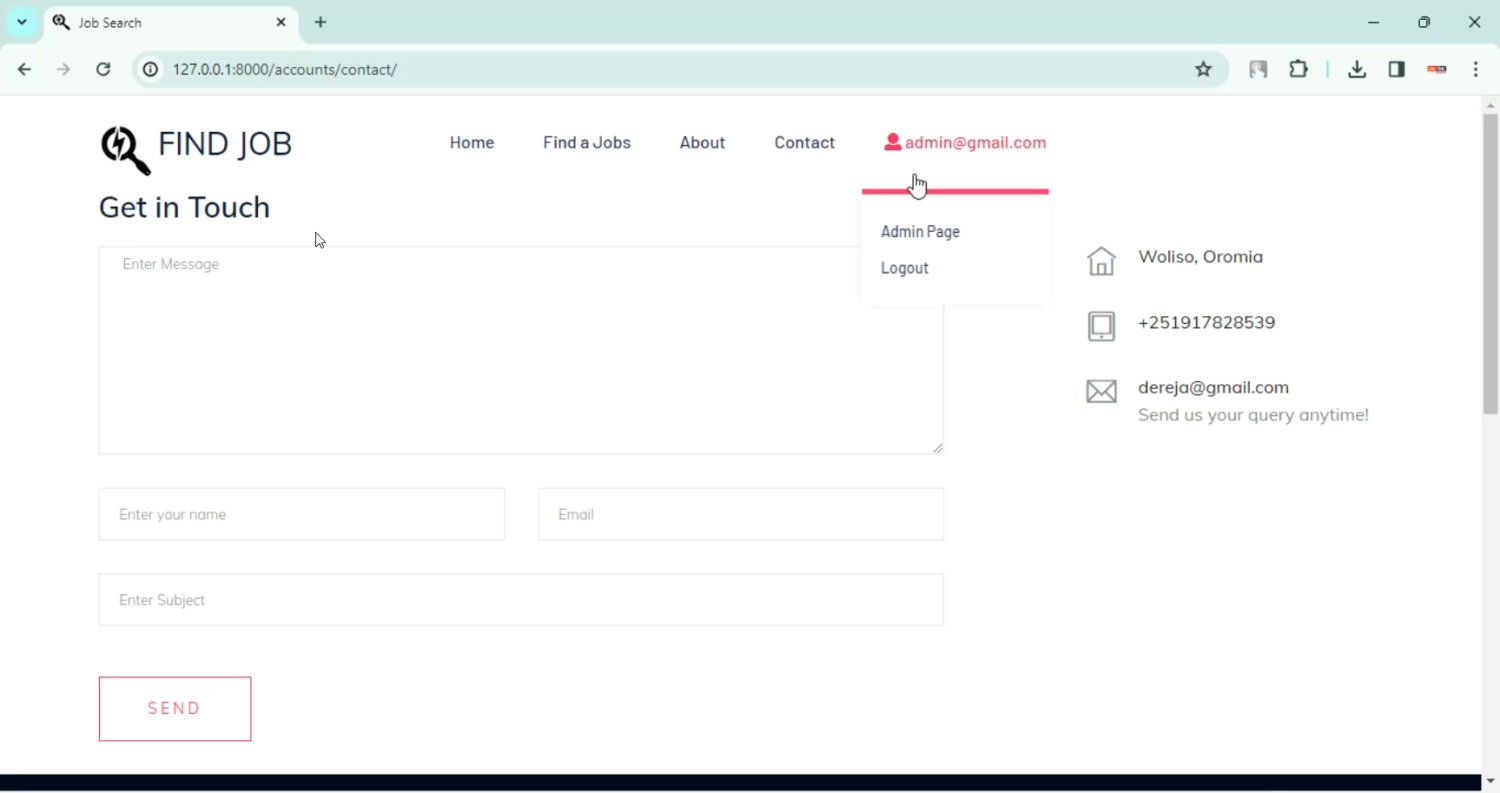
Task: Bookmark this page with the star icon
Action: (1203, 69)
